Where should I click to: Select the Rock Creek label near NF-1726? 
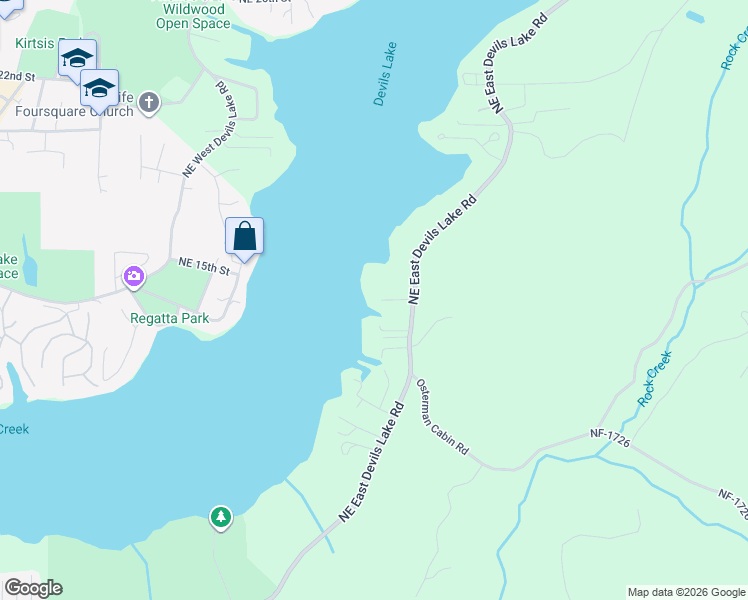coord(654,379)
